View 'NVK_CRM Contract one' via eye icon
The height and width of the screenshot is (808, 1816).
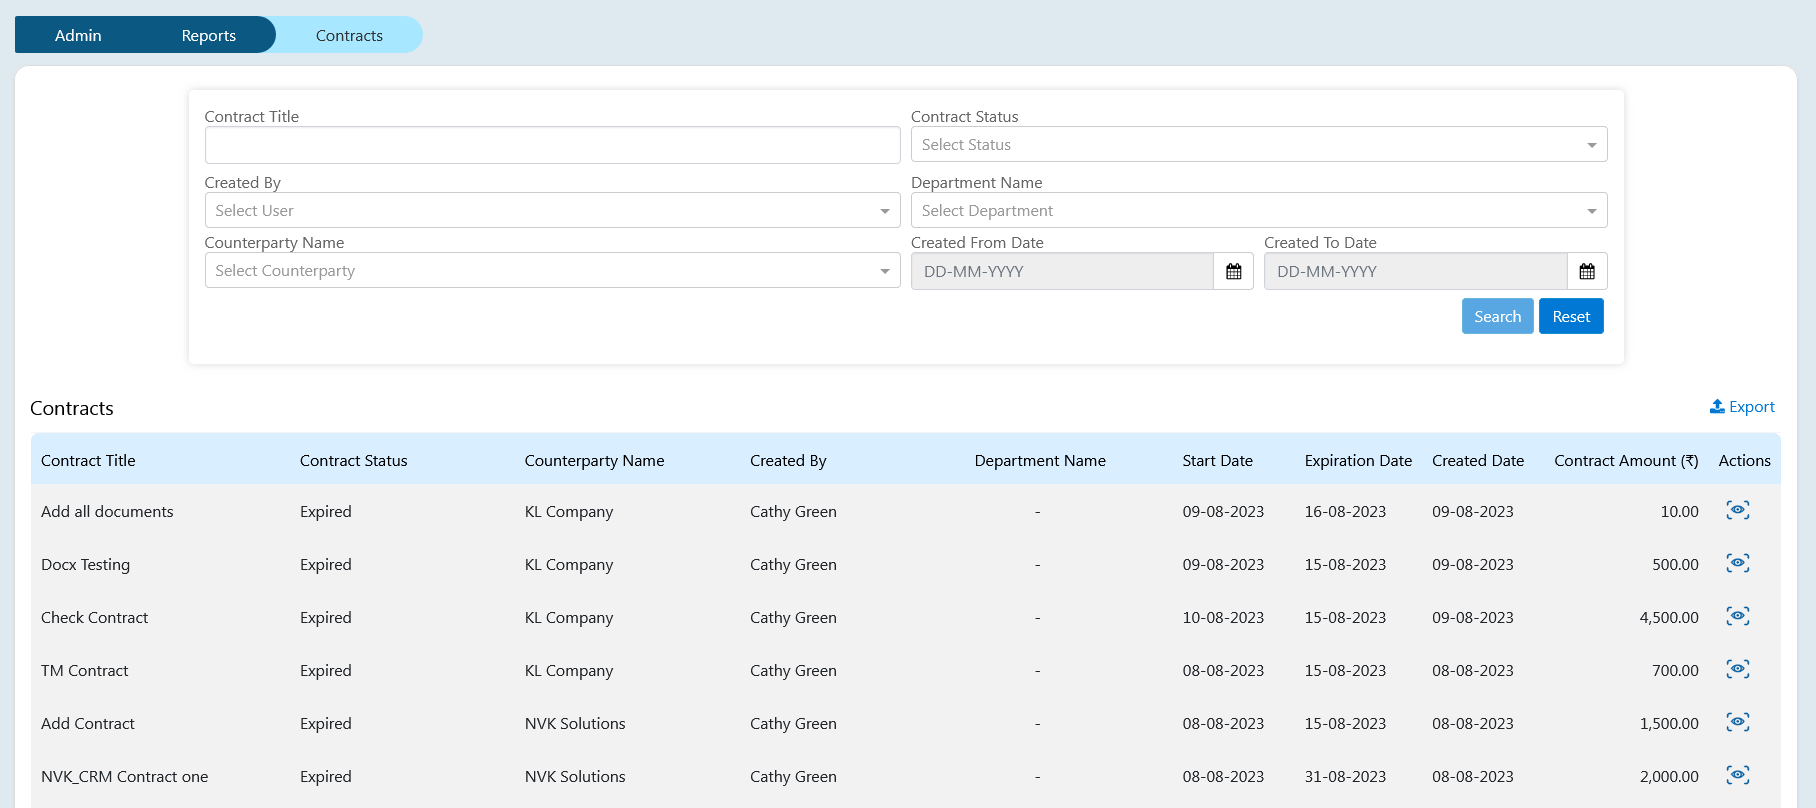pyautogui.click(x=1737, y=776)
